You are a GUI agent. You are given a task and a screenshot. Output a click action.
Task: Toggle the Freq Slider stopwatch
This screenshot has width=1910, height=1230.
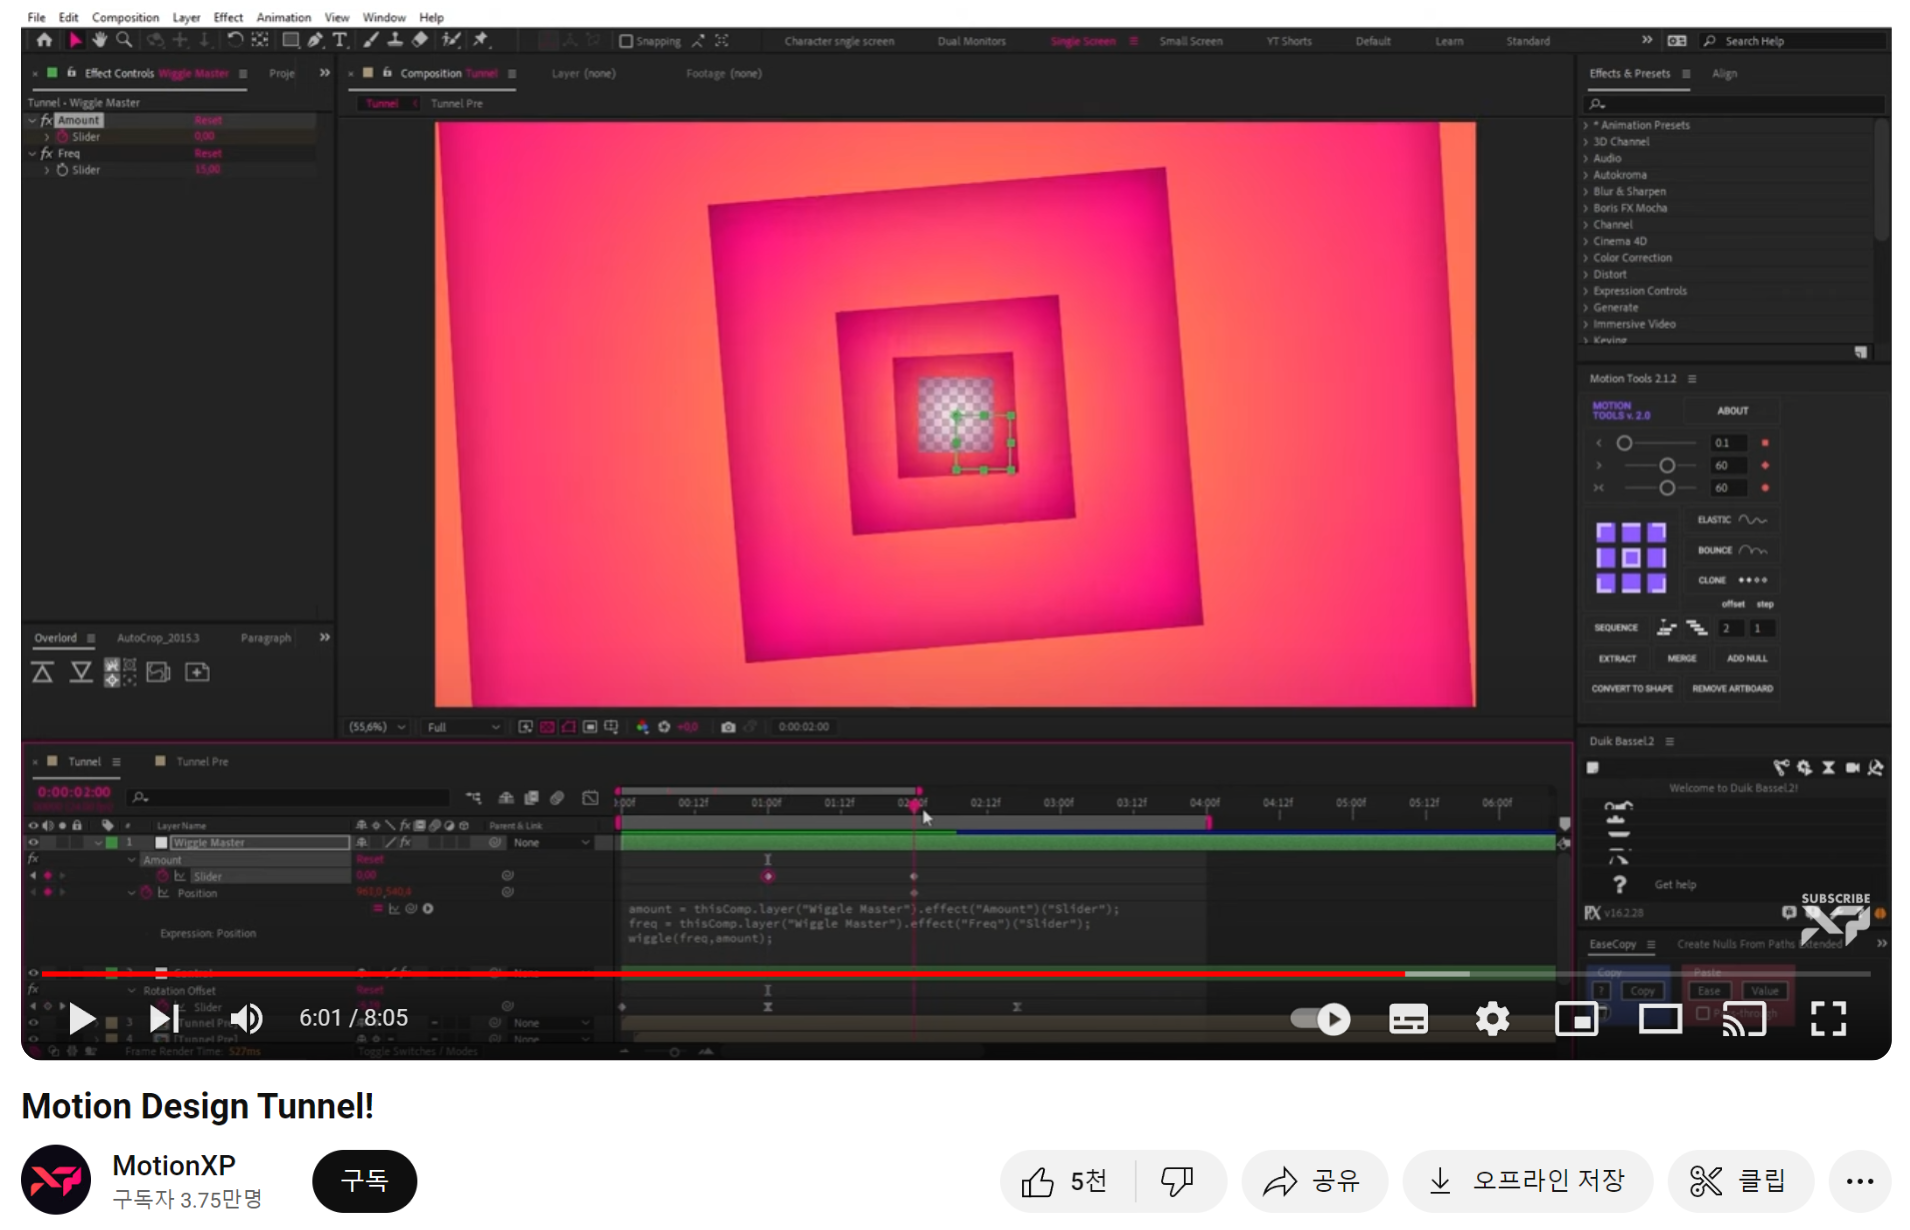coord(62,170)
